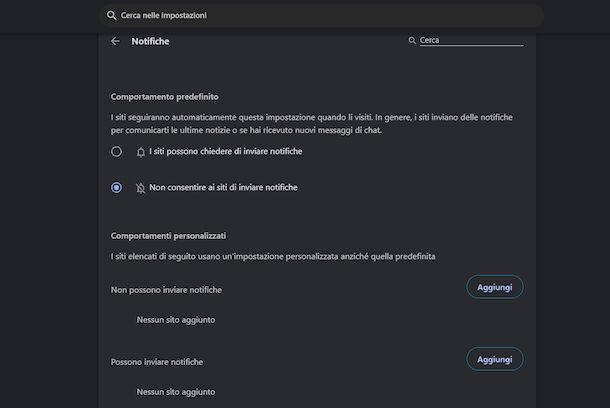Click 'Nessun sito aggiunto' under blocked sites
Viewport: 610px width, 408px height.
click(176, 320)
